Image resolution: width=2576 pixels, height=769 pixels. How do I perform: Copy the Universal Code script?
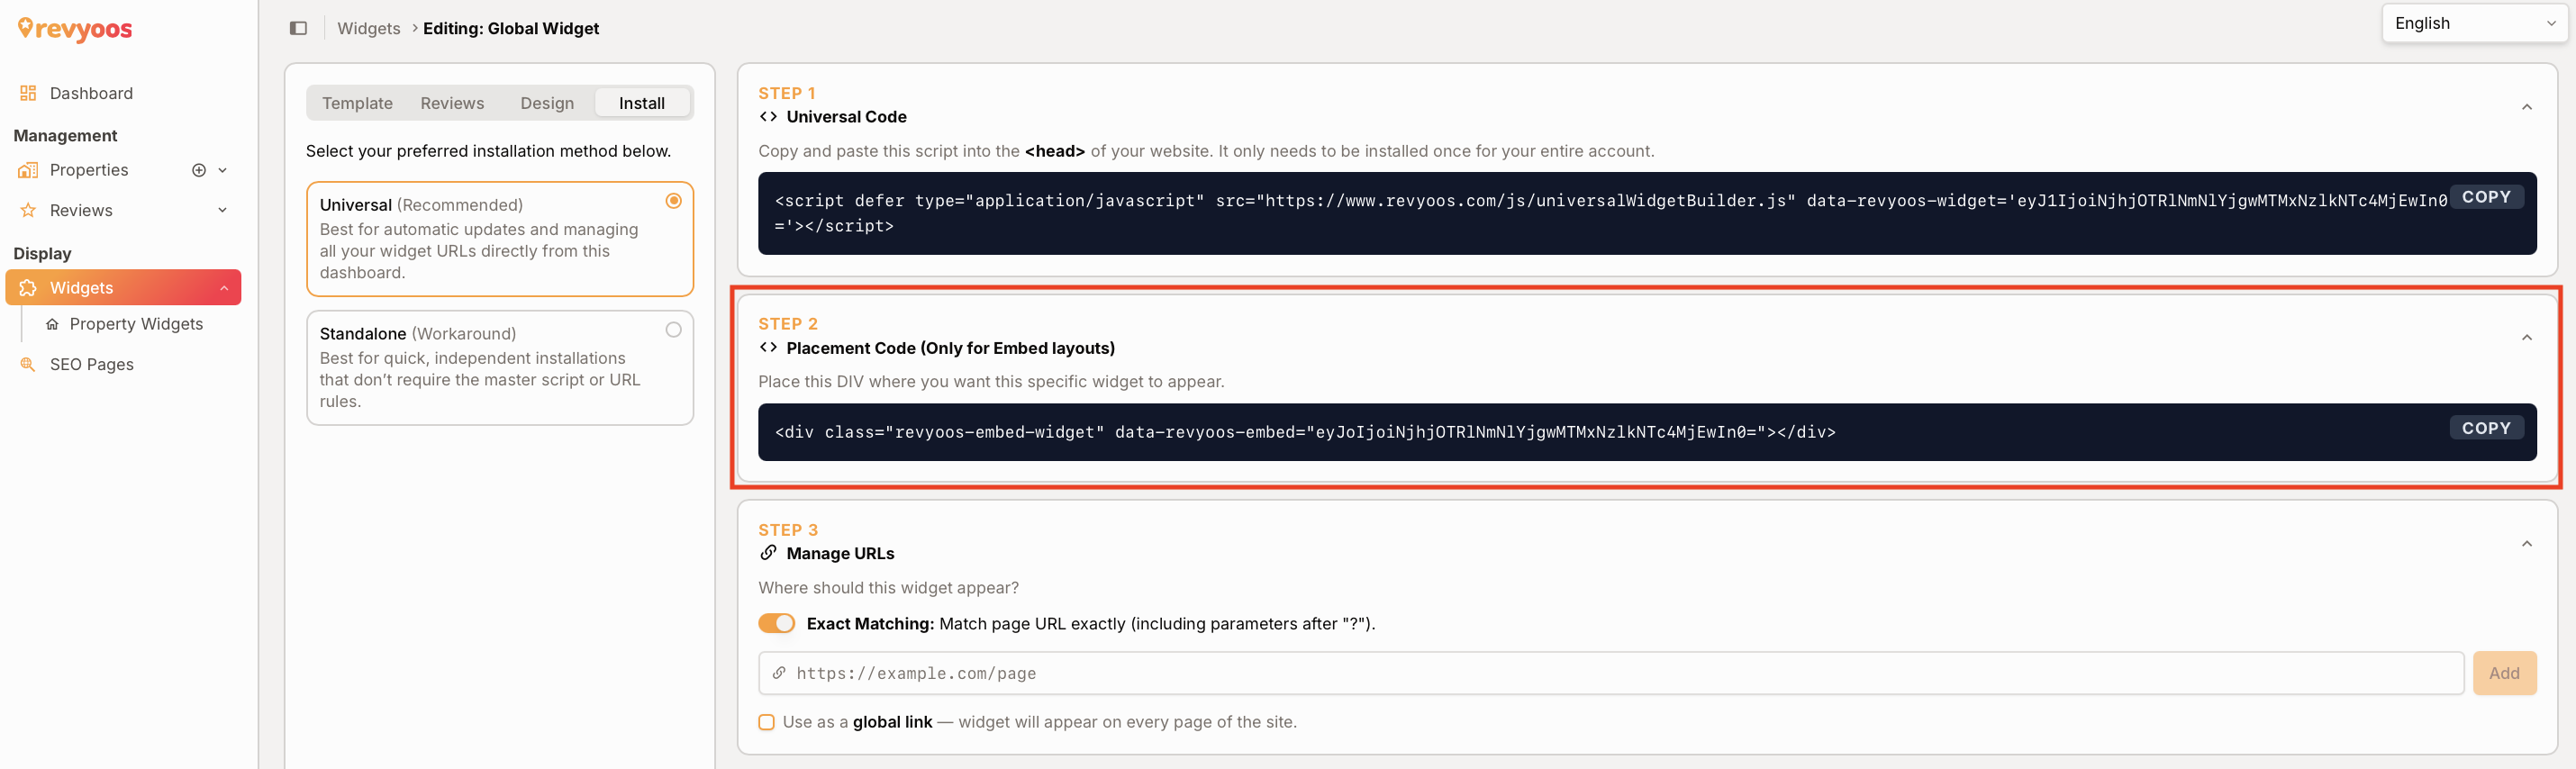tap(2486, 197)
